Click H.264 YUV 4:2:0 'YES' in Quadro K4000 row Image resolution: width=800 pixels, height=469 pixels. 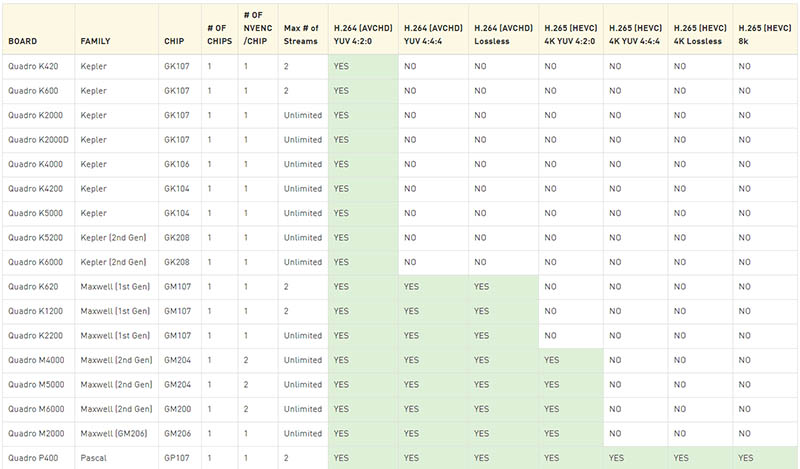341,164
